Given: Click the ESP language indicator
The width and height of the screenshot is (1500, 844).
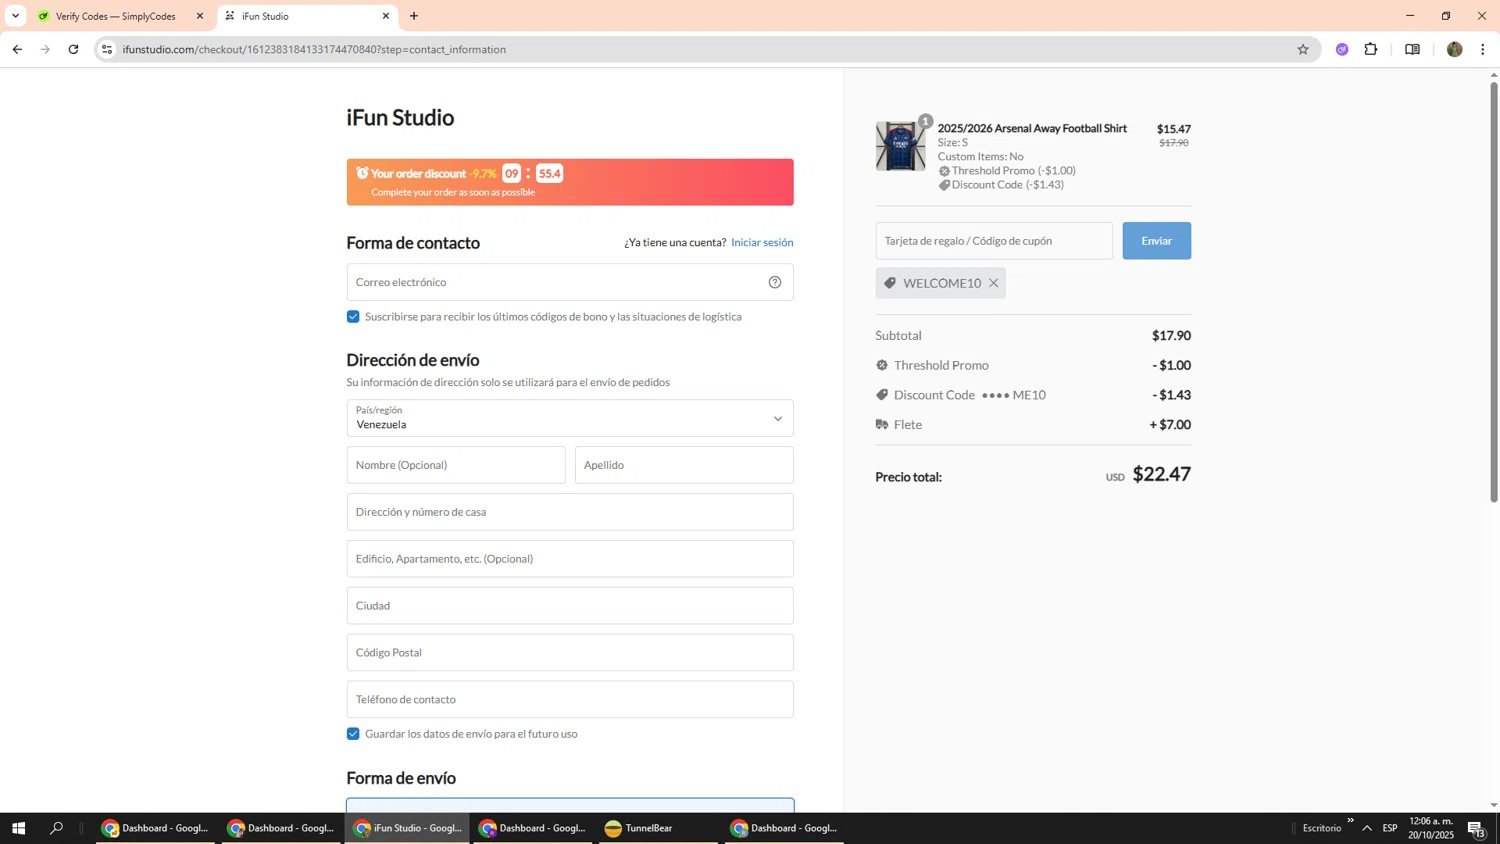Looking at the screenshot, I should [1390, 828].
